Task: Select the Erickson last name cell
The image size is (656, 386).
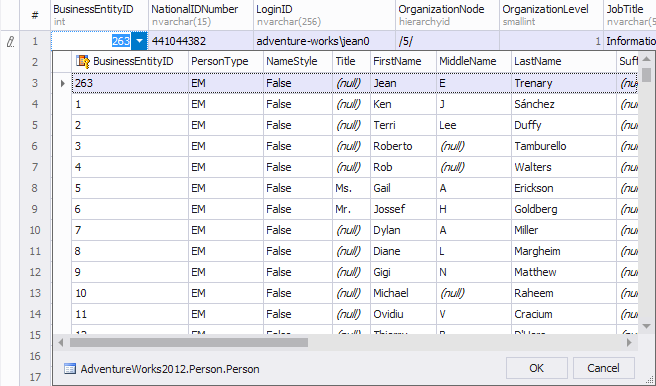Action: 564,188
